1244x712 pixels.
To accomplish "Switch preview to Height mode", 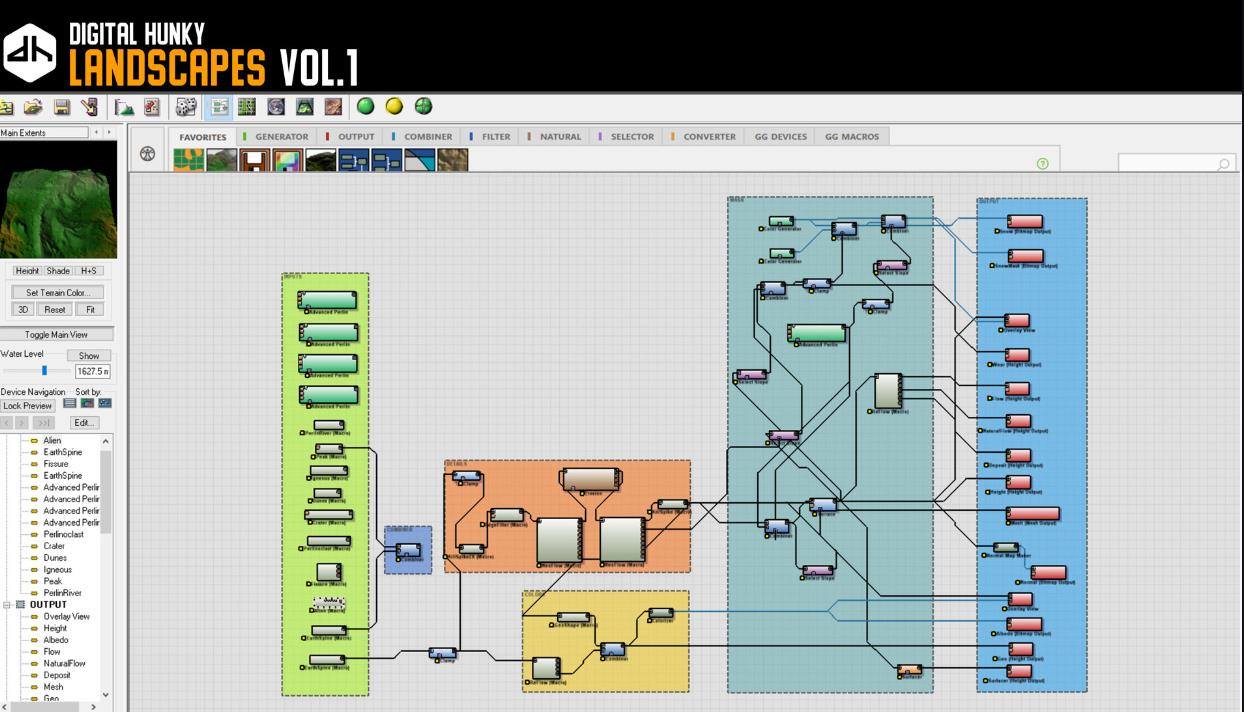I will click(27, 271).
